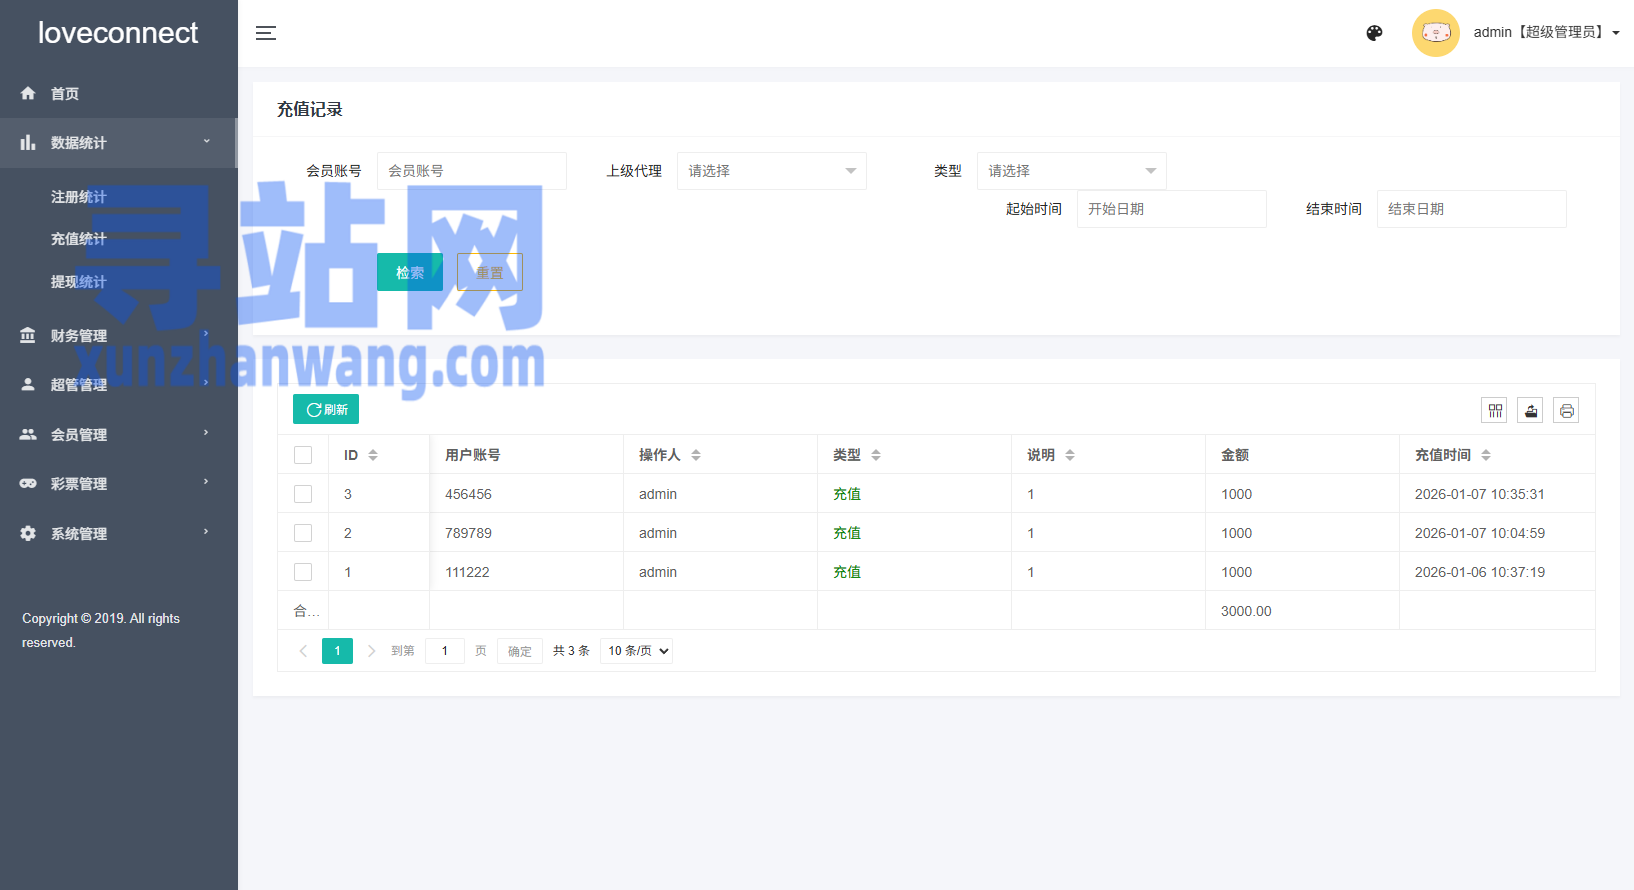
Task: Open the theme color palette icon
Action: pos(1374,33)
